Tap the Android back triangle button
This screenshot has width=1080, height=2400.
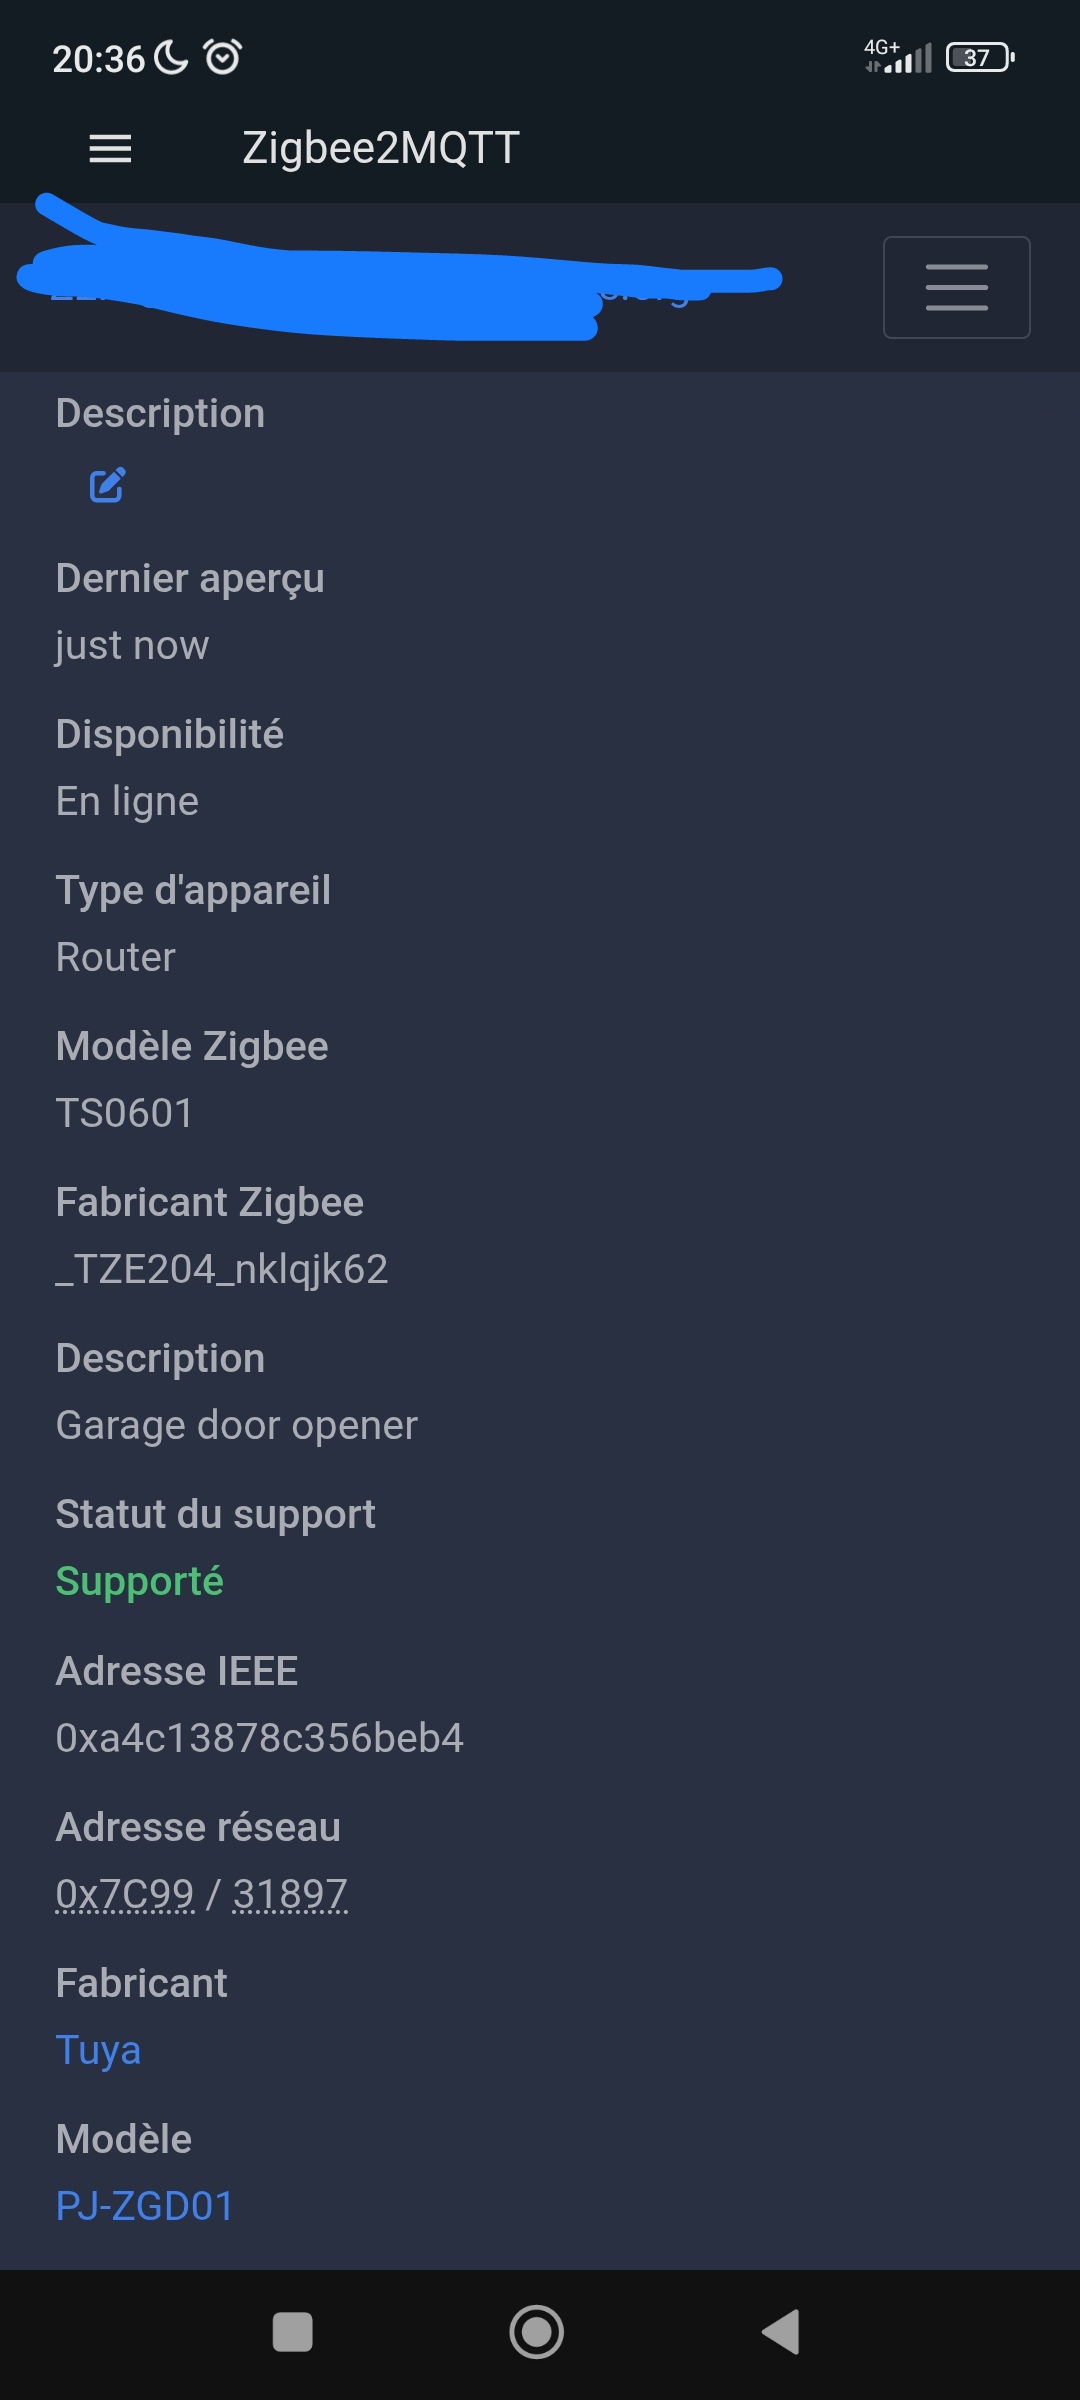tap(781, 2332)
